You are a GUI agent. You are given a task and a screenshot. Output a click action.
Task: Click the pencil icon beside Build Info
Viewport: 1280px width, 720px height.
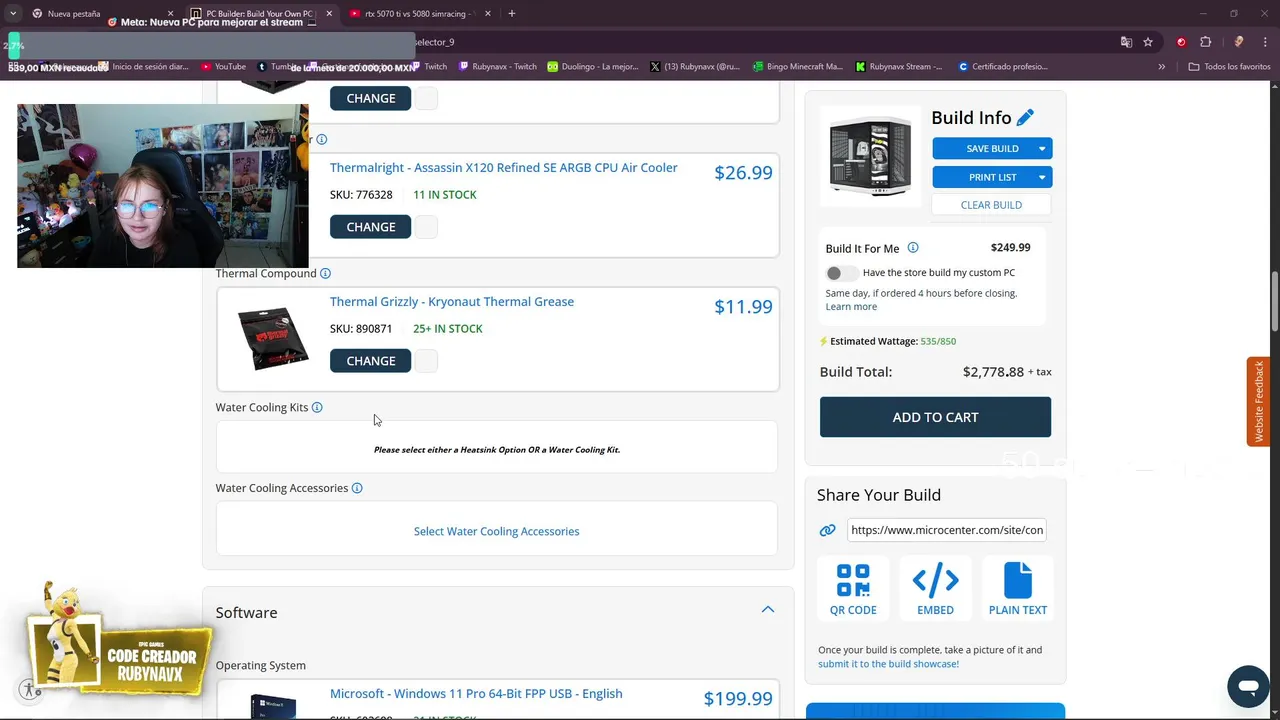click(x=1025, y=118)
